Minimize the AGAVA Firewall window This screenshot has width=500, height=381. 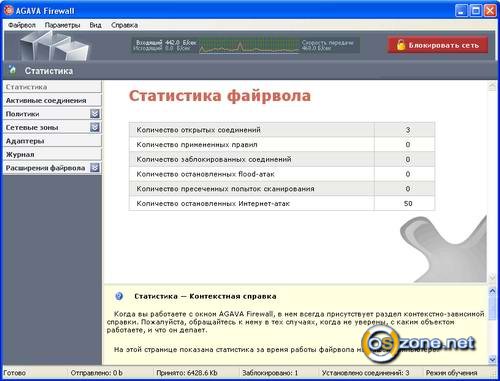(x=461, y=11)
